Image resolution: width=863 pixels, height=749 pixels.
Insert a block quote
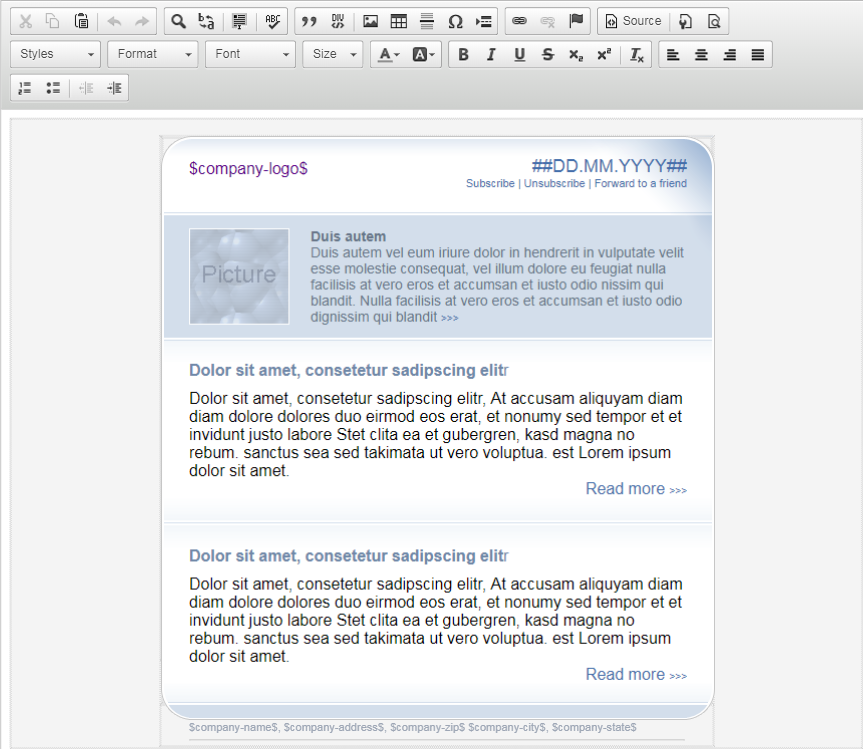pos(309,21)
